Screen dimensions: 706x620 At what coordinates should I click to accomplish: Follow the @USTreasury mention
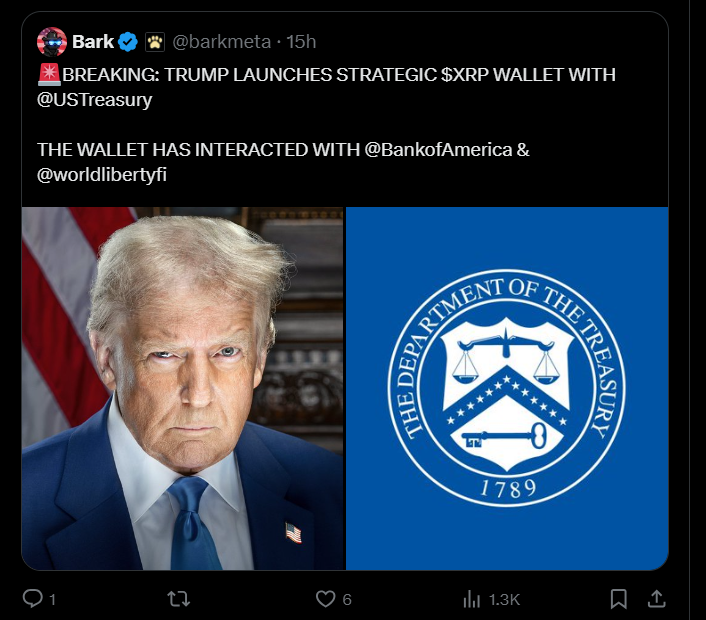[95, 100]
